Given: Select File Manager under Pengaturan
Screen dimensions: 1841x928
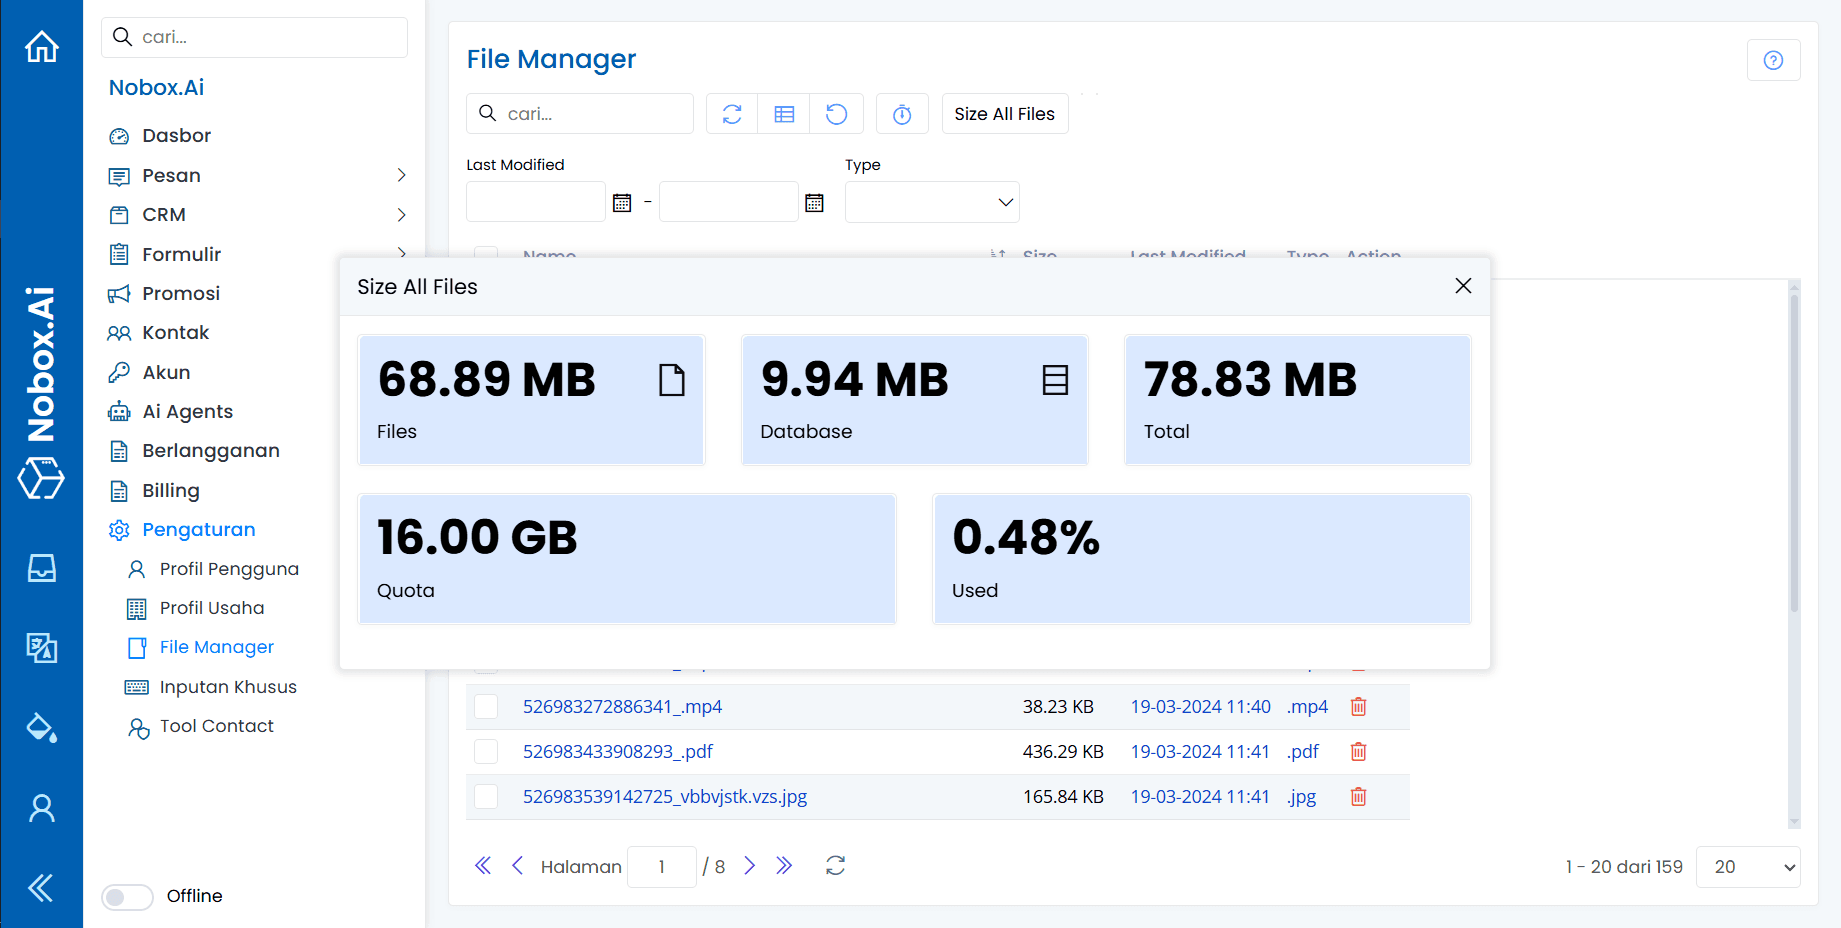Looking at the screenshot, I should pos(216,647).
